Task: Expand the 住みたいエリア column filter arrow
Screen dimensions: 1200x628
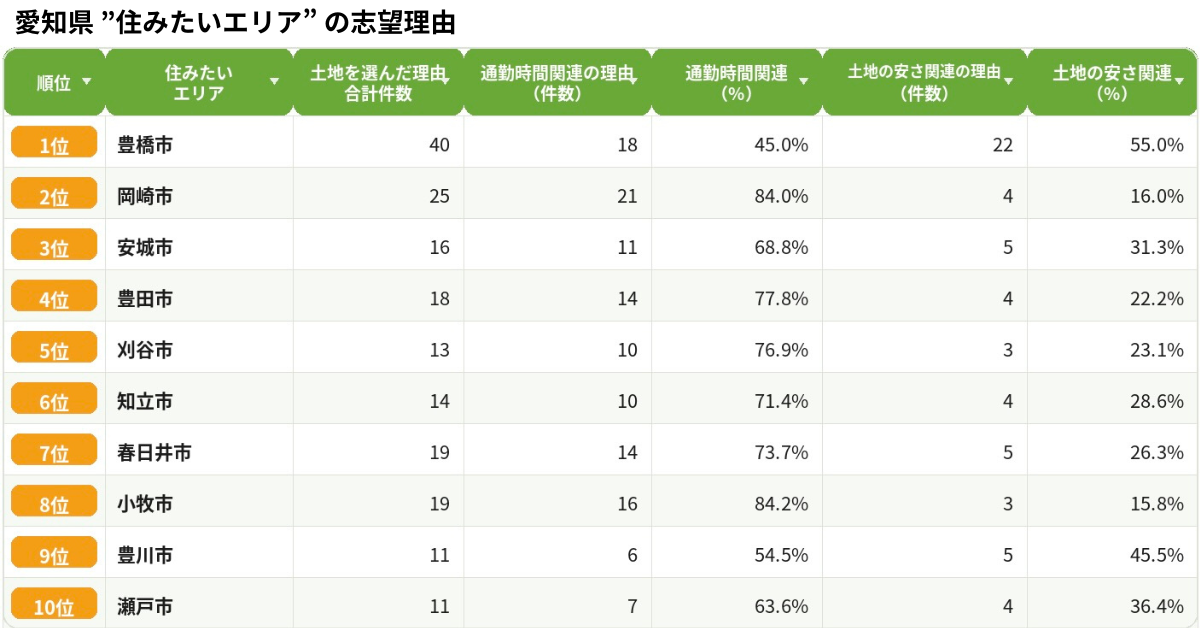Action: click(x=275, y=82)
